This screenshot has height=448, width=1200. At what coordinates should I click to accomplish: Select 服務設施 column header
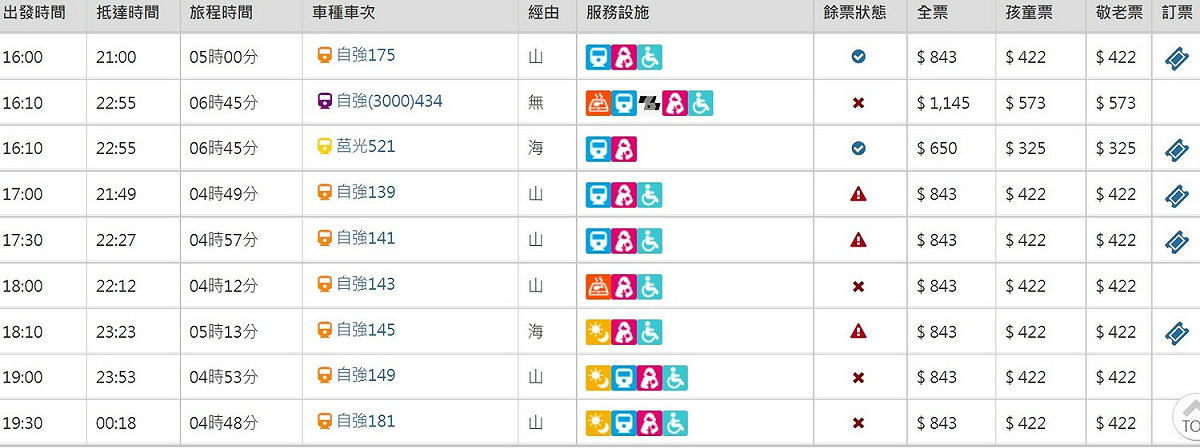point(618,14)
